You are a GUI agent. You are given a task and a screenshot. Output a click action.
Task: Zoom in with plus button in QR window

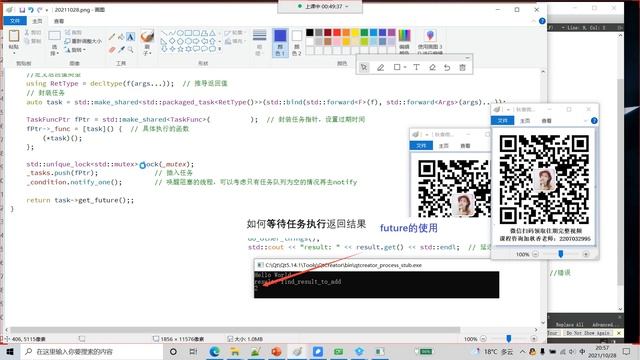tap(586, 254)
